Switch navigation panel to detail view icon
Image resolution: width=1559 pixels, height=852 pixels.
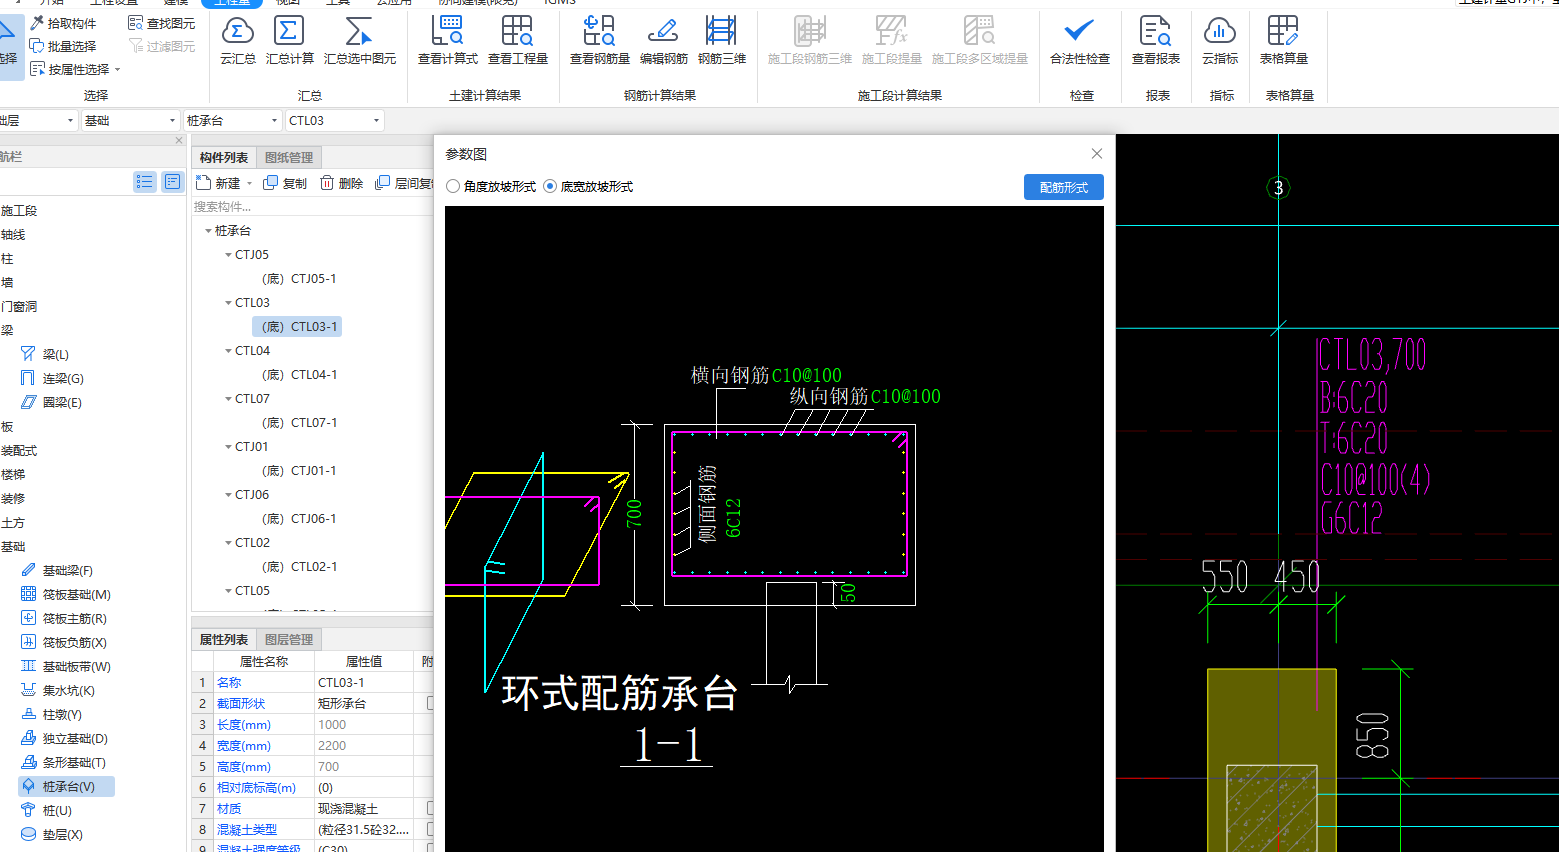tap(173, 182)
